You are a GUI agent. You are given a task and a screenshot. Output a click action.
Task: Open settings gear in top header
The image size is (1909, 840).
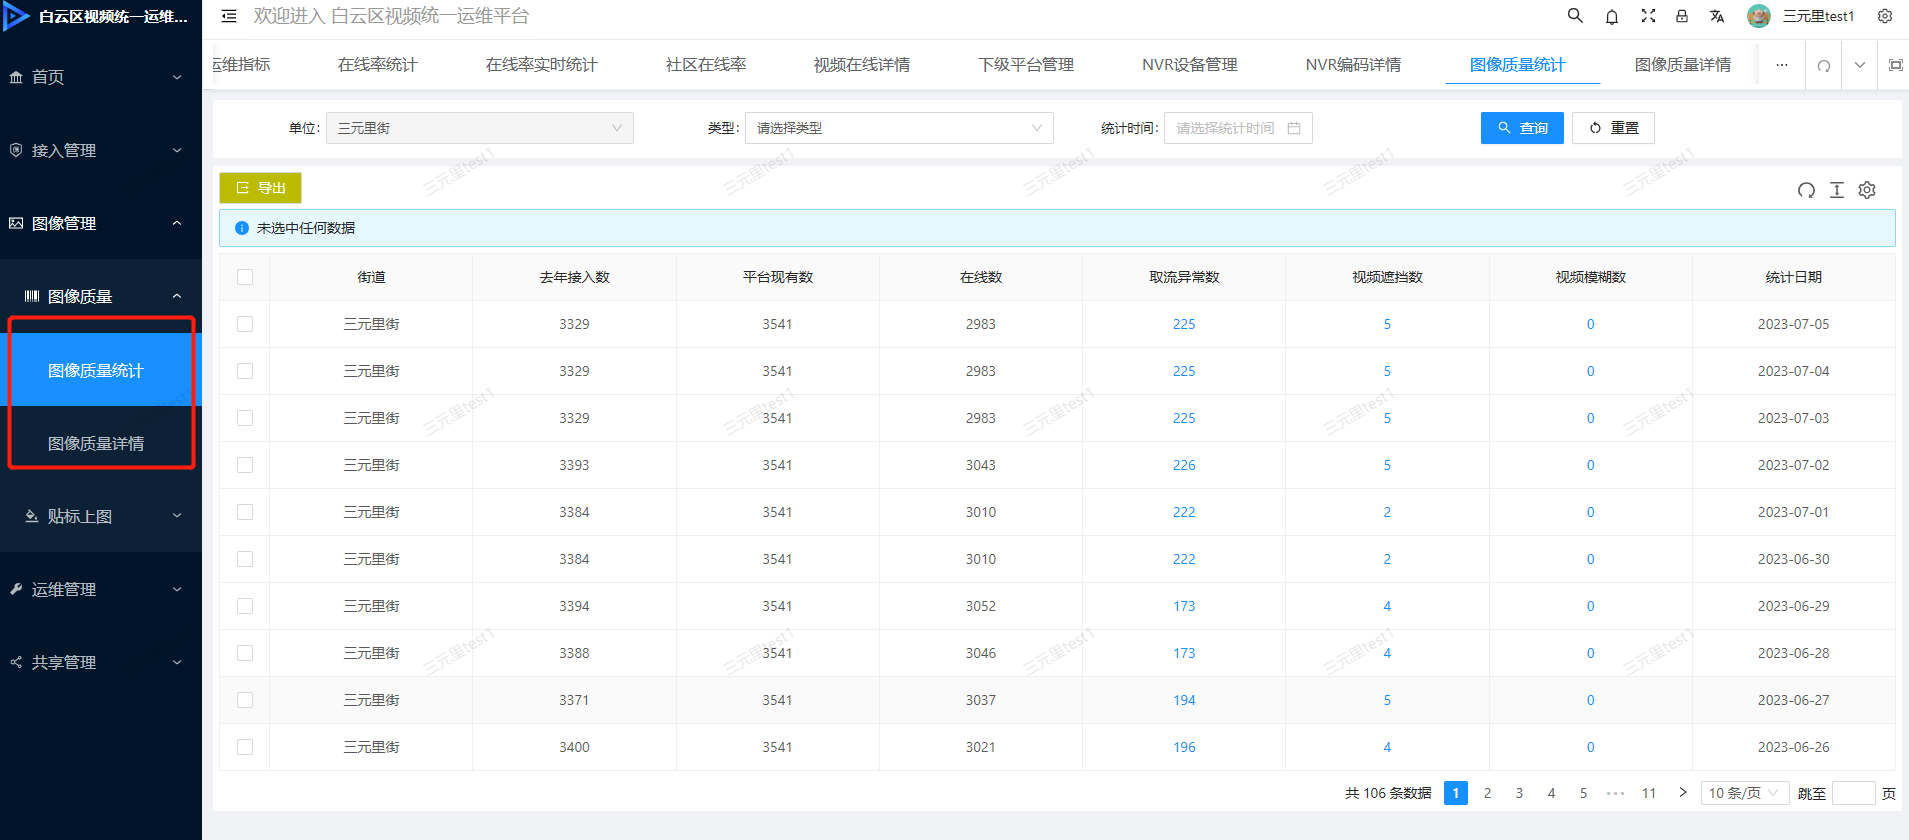coord(1885,16)
